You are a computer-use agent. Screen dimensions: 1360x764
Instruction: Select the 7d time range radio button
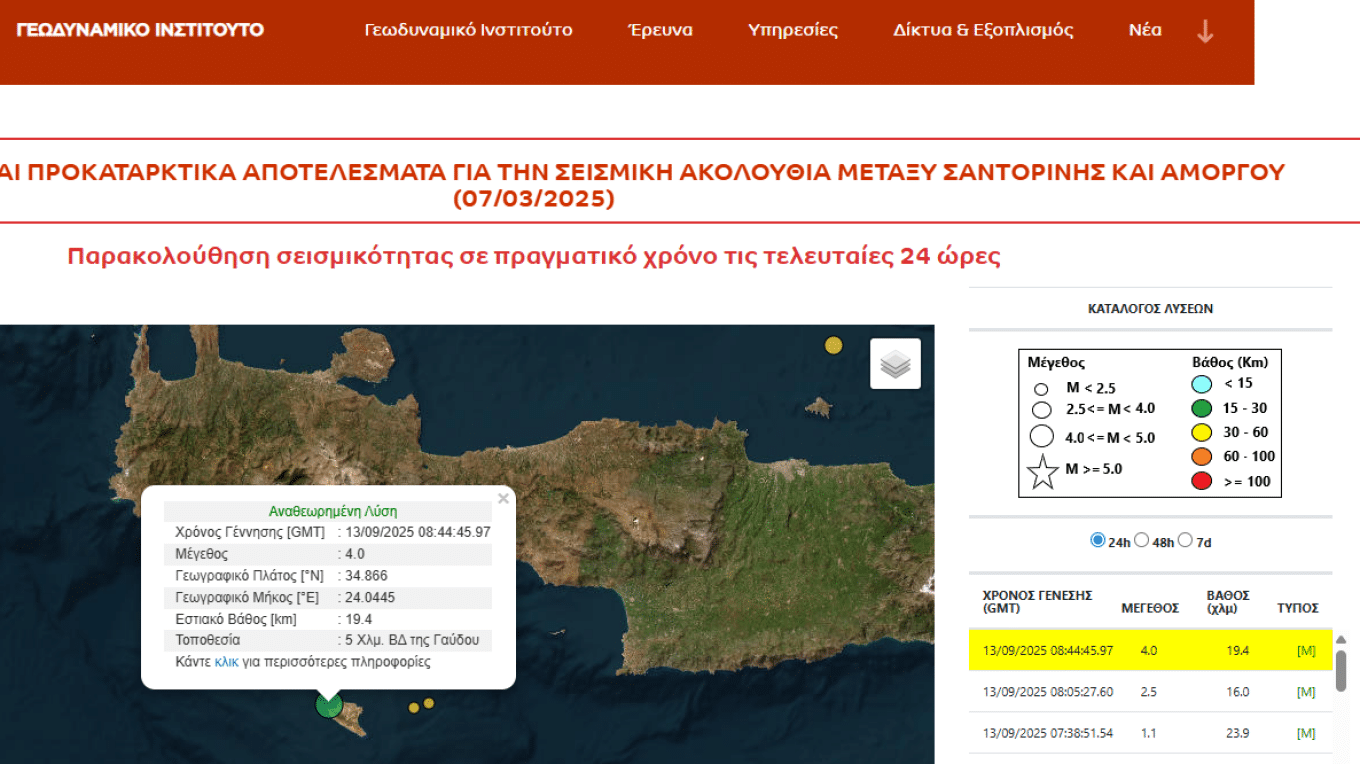click(1185, 541)
